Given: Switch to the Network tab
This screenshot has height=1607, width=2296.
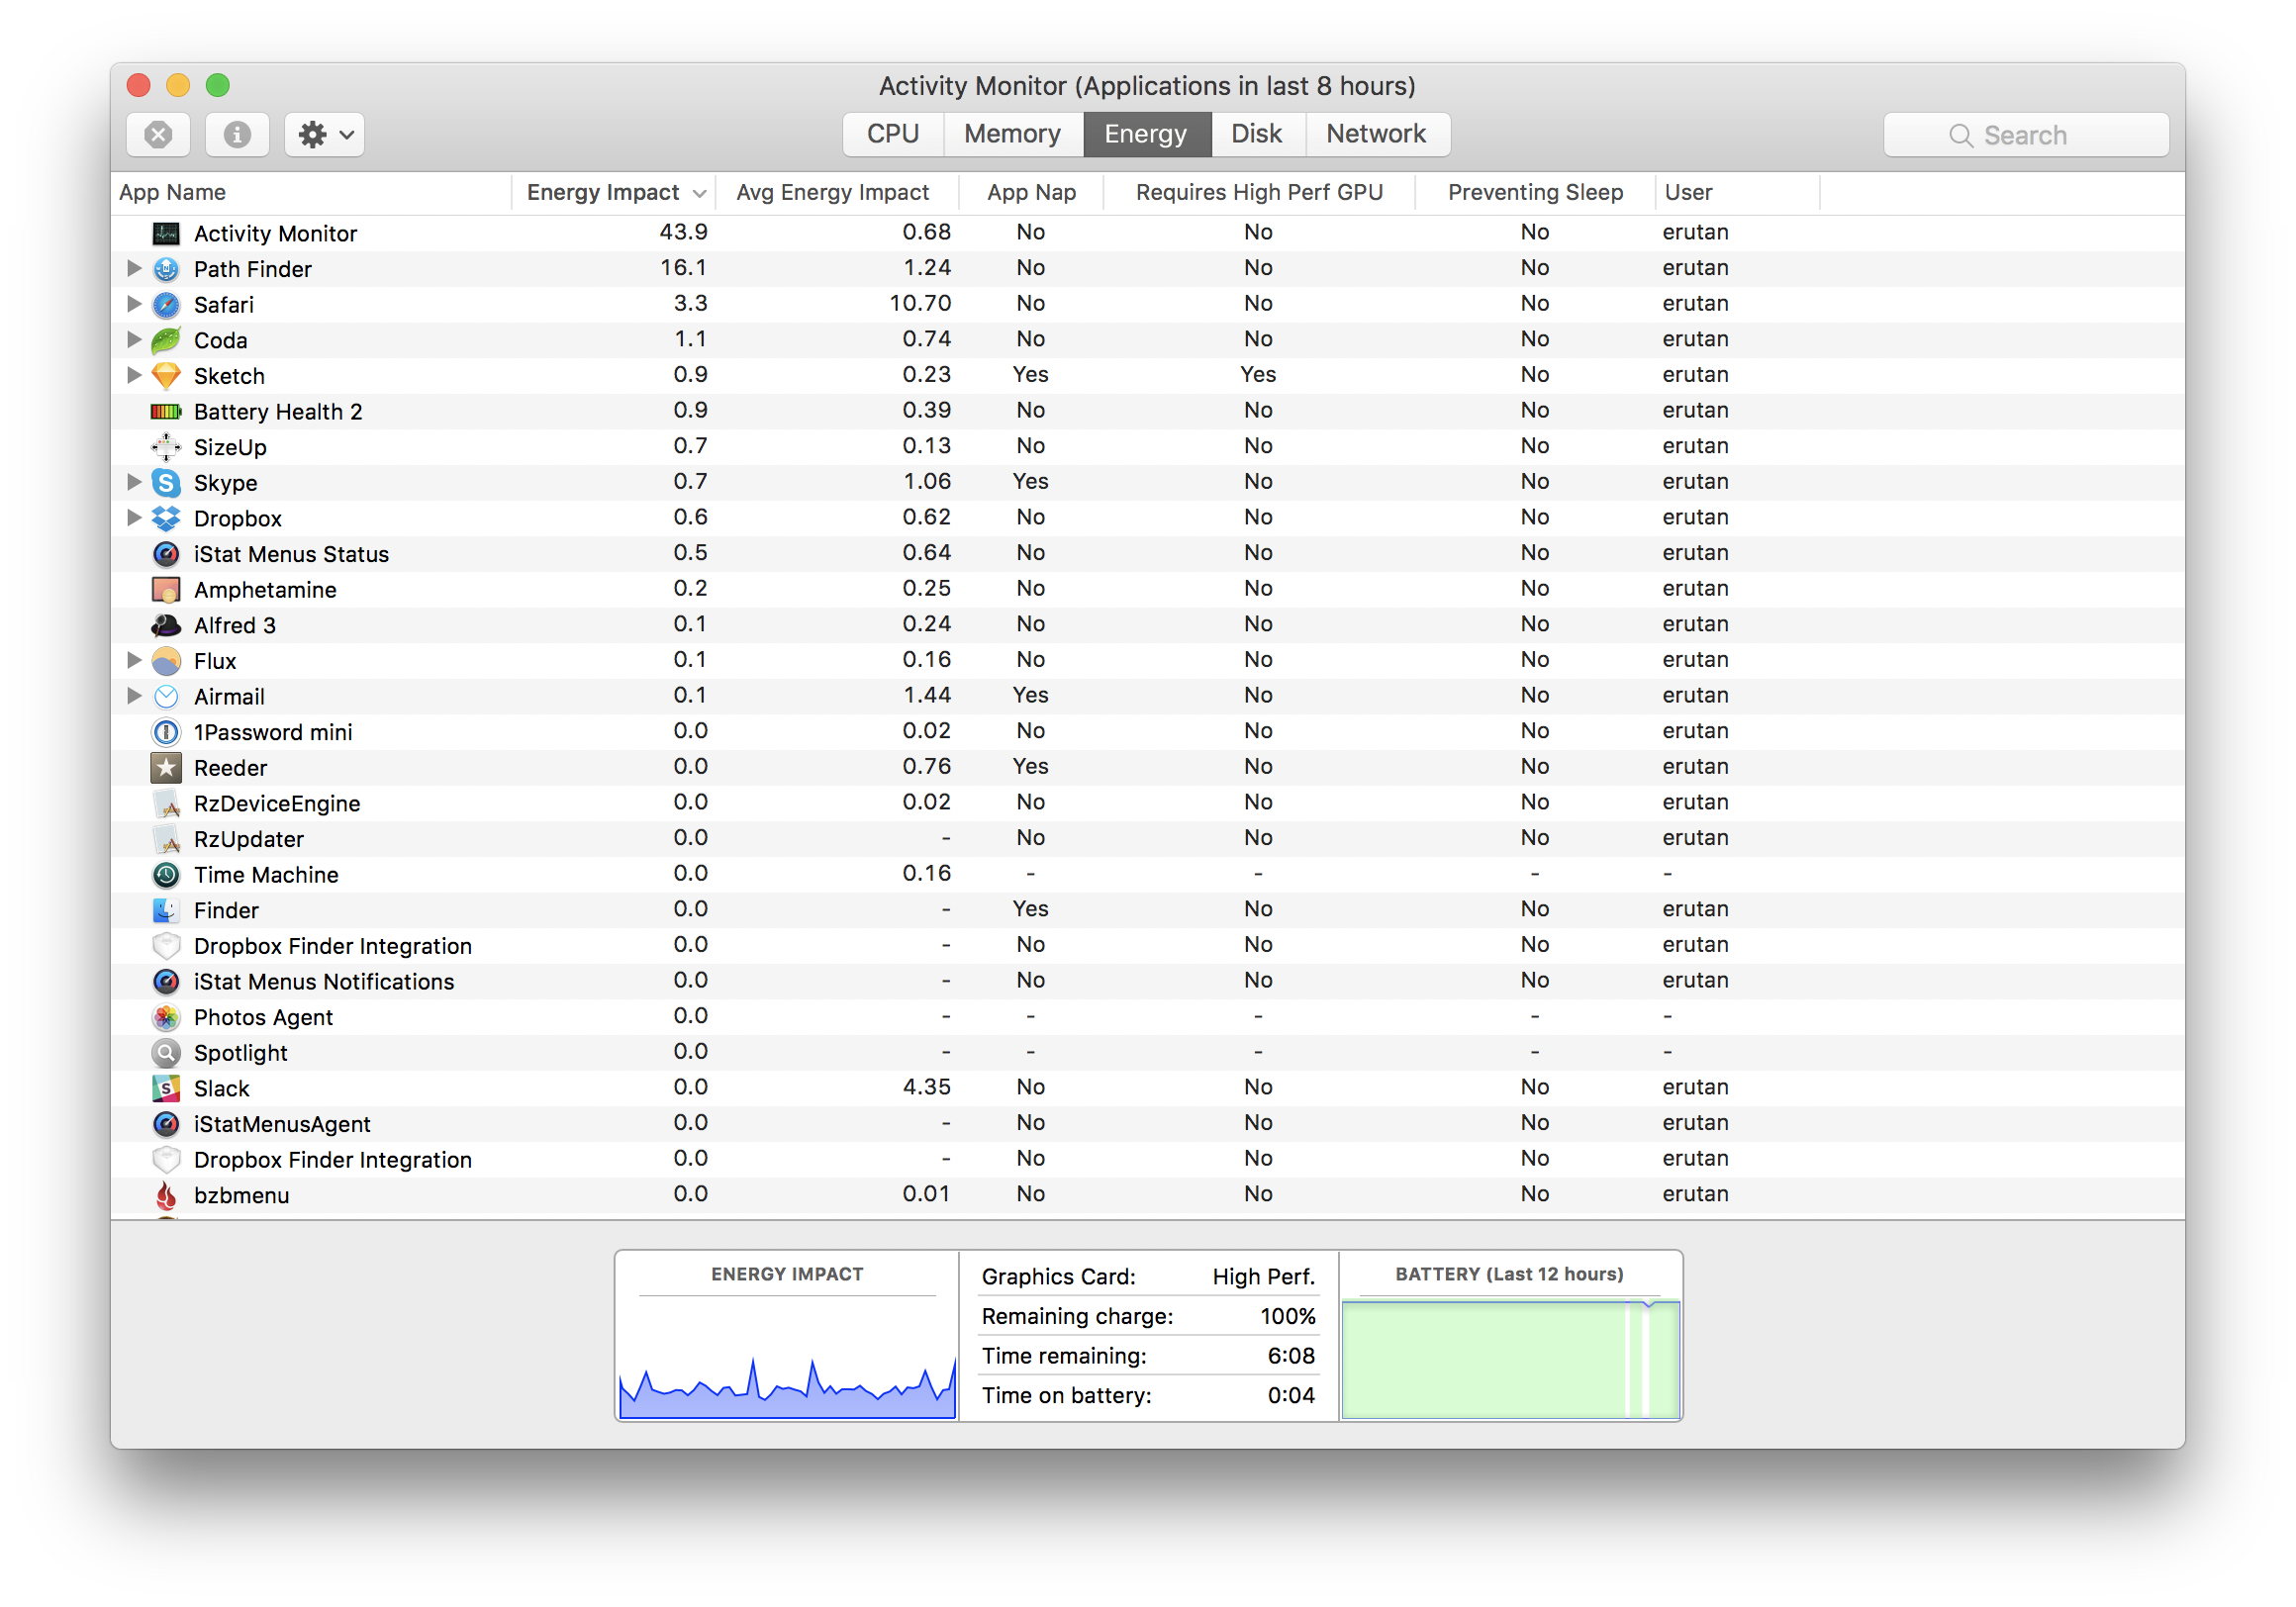Looking at the screenshot, I should click(x=1377, y=134).
